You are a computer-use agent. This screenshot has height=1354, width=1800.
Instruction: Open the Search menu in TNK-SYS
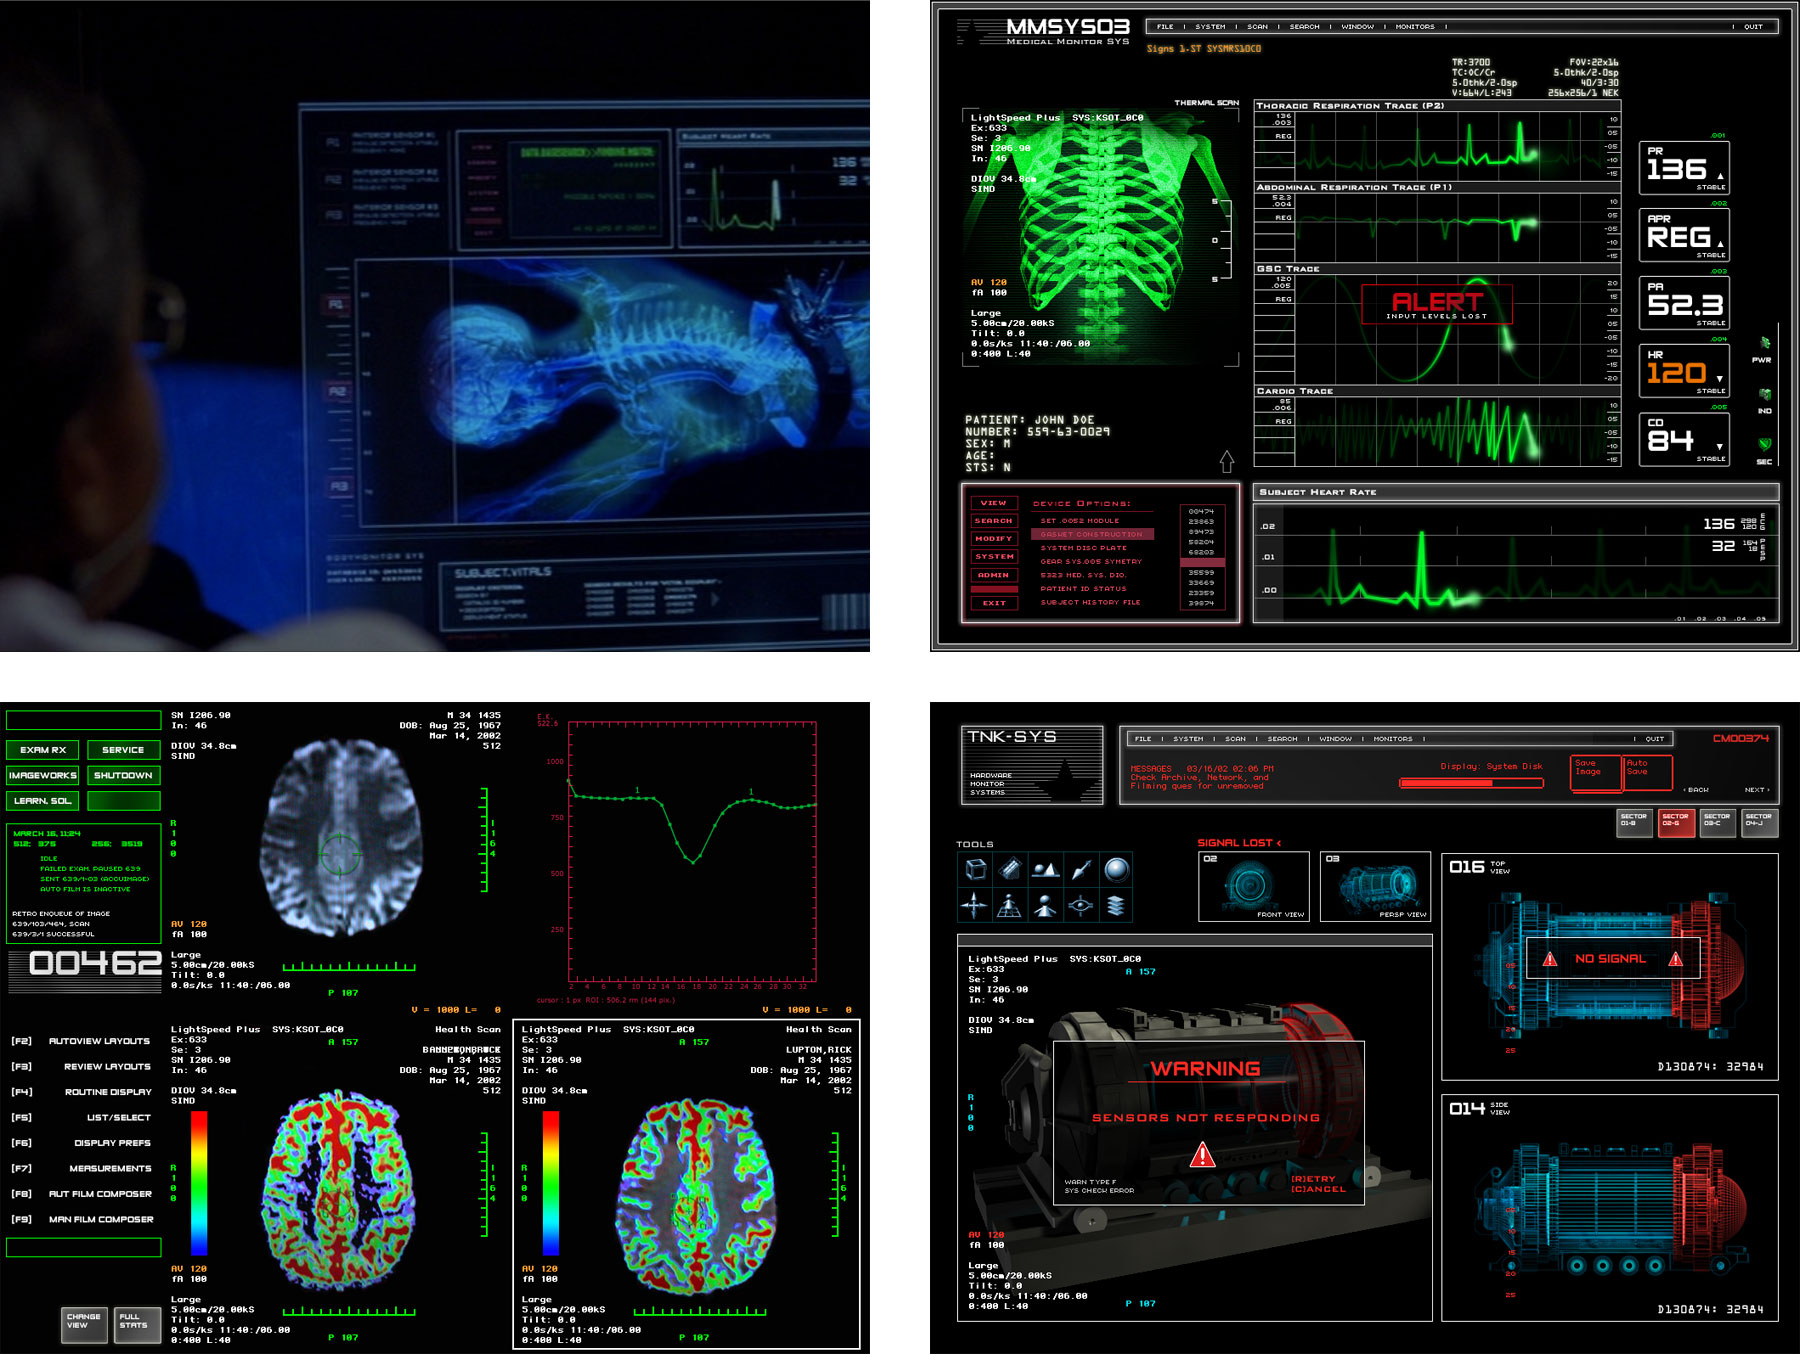coord(1283,739)
